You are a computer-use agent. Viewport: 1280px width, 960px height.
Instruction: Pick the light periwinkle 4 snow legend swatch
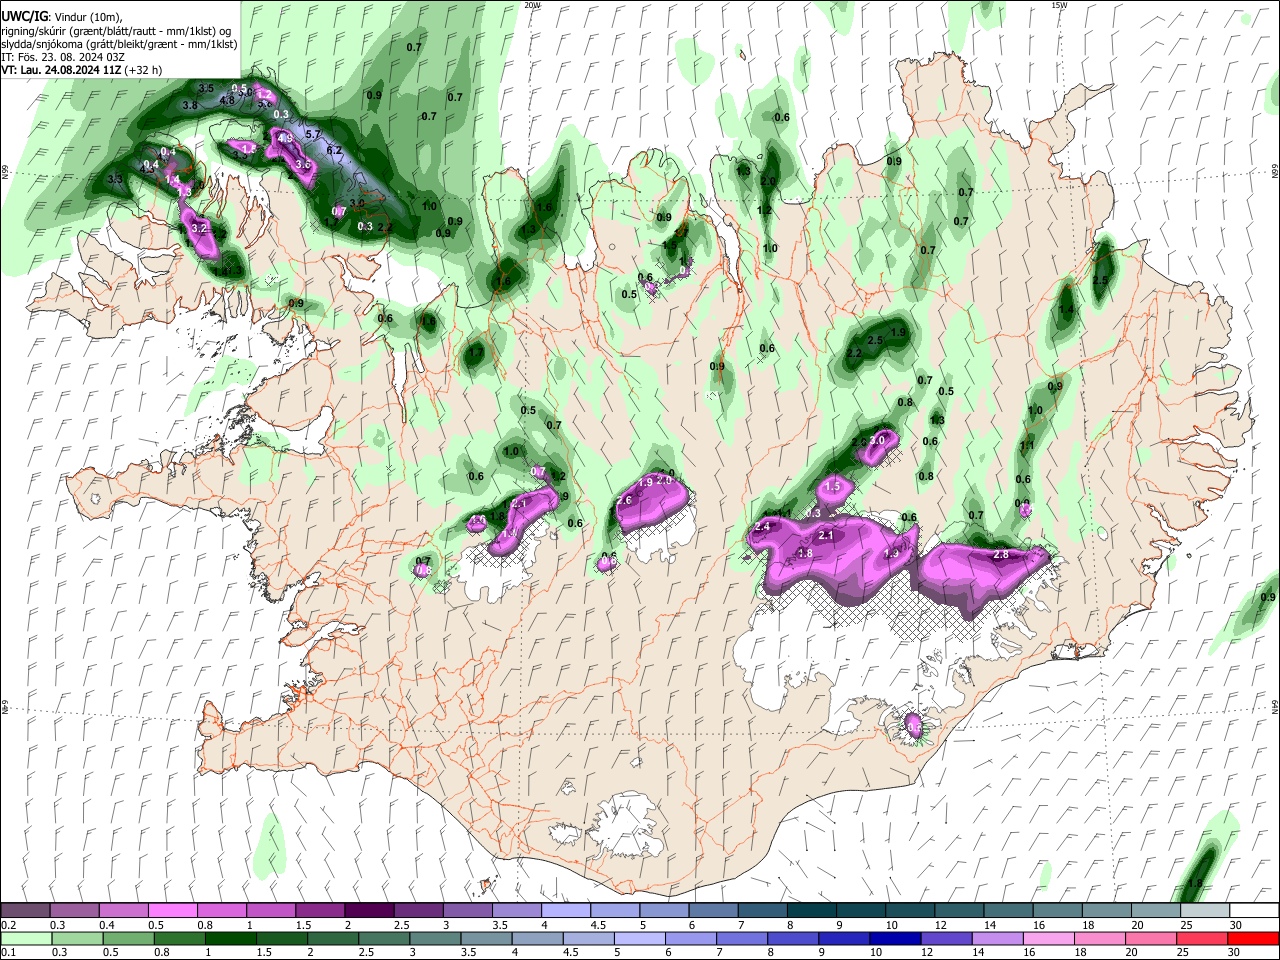click(x=566, y=911)
